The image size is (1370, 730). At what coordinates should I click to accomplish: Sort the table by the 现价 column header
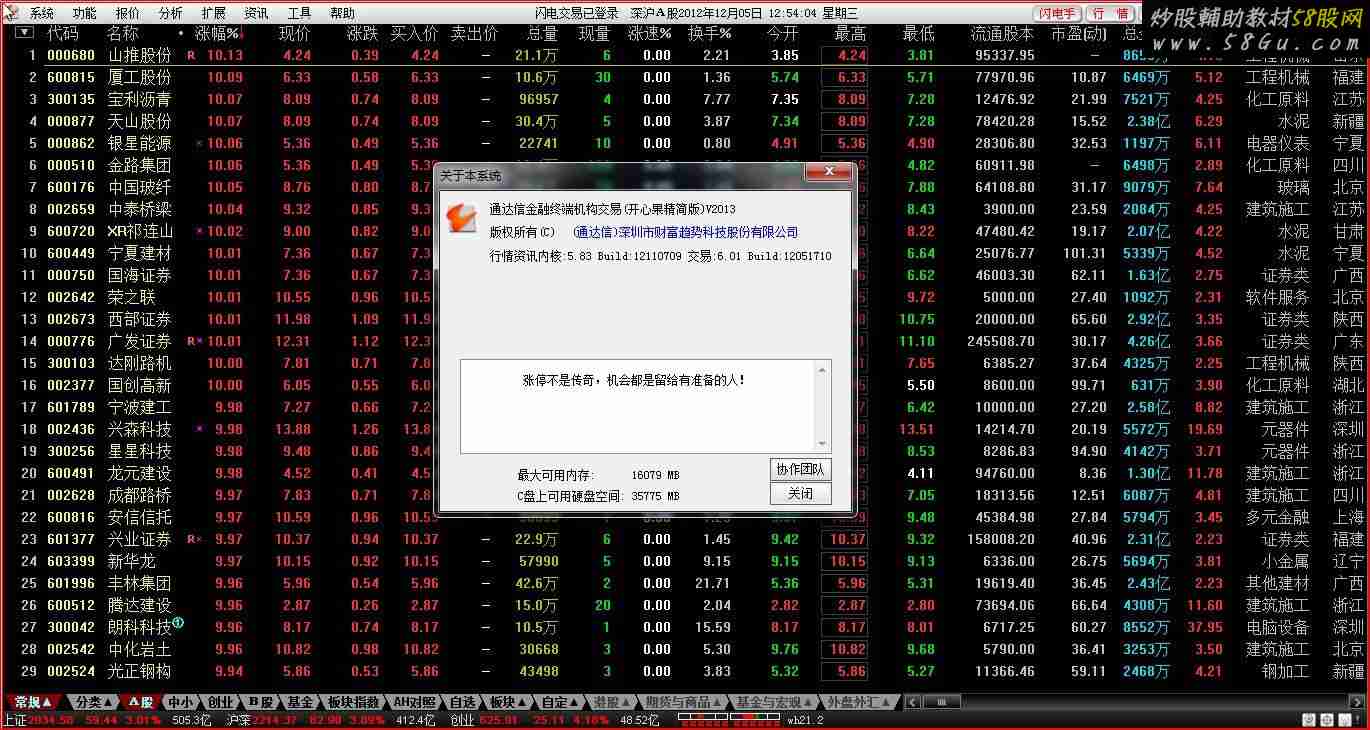coord(294,33)
